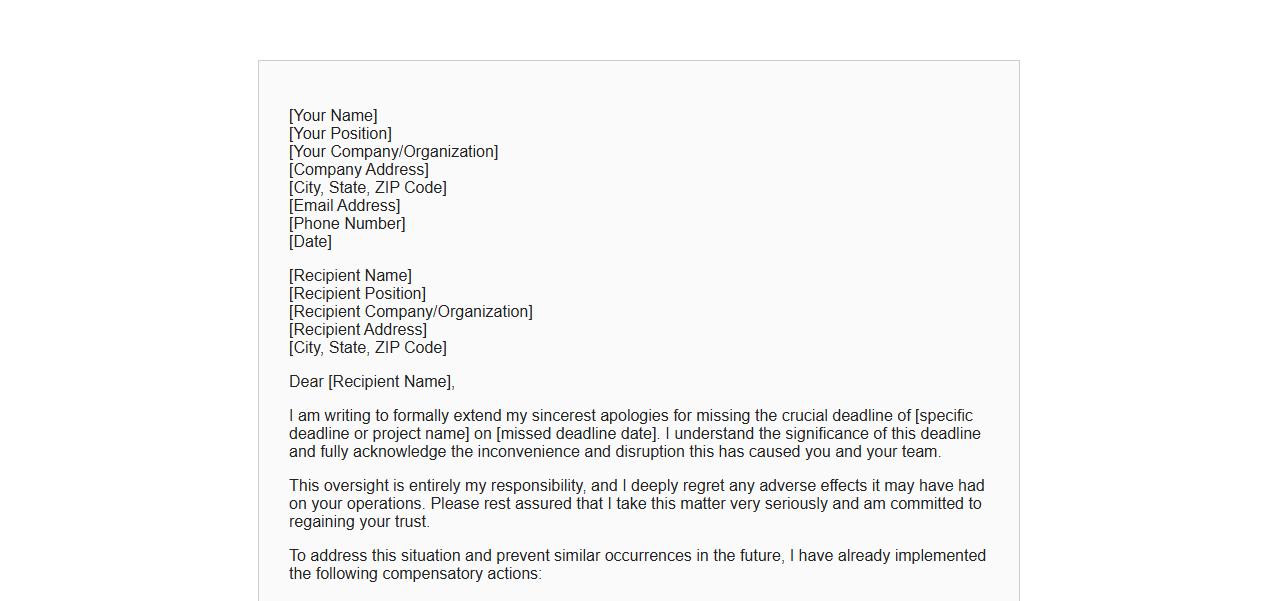Click the [Recipient Position] placeholder
This screenshot has width=1278, height=601.
357,294
